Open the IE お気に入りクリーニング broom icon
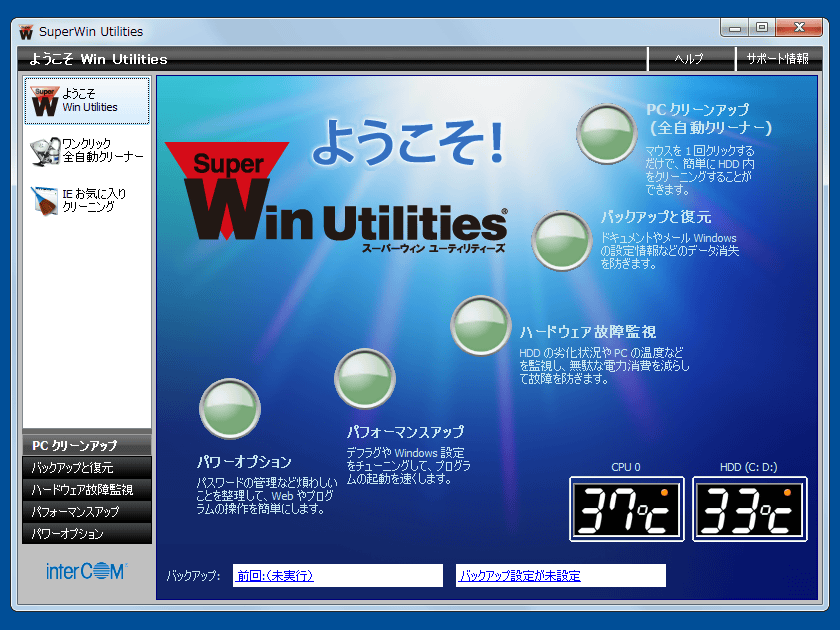Screen dimensions: 840x630 [x=44, y=201]
